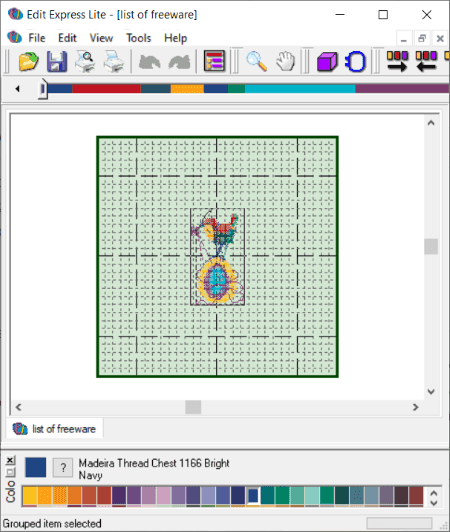This screenshot has width=450, height=532.
Task: Click the app icon in the menu bar
Action: (14, 37)
